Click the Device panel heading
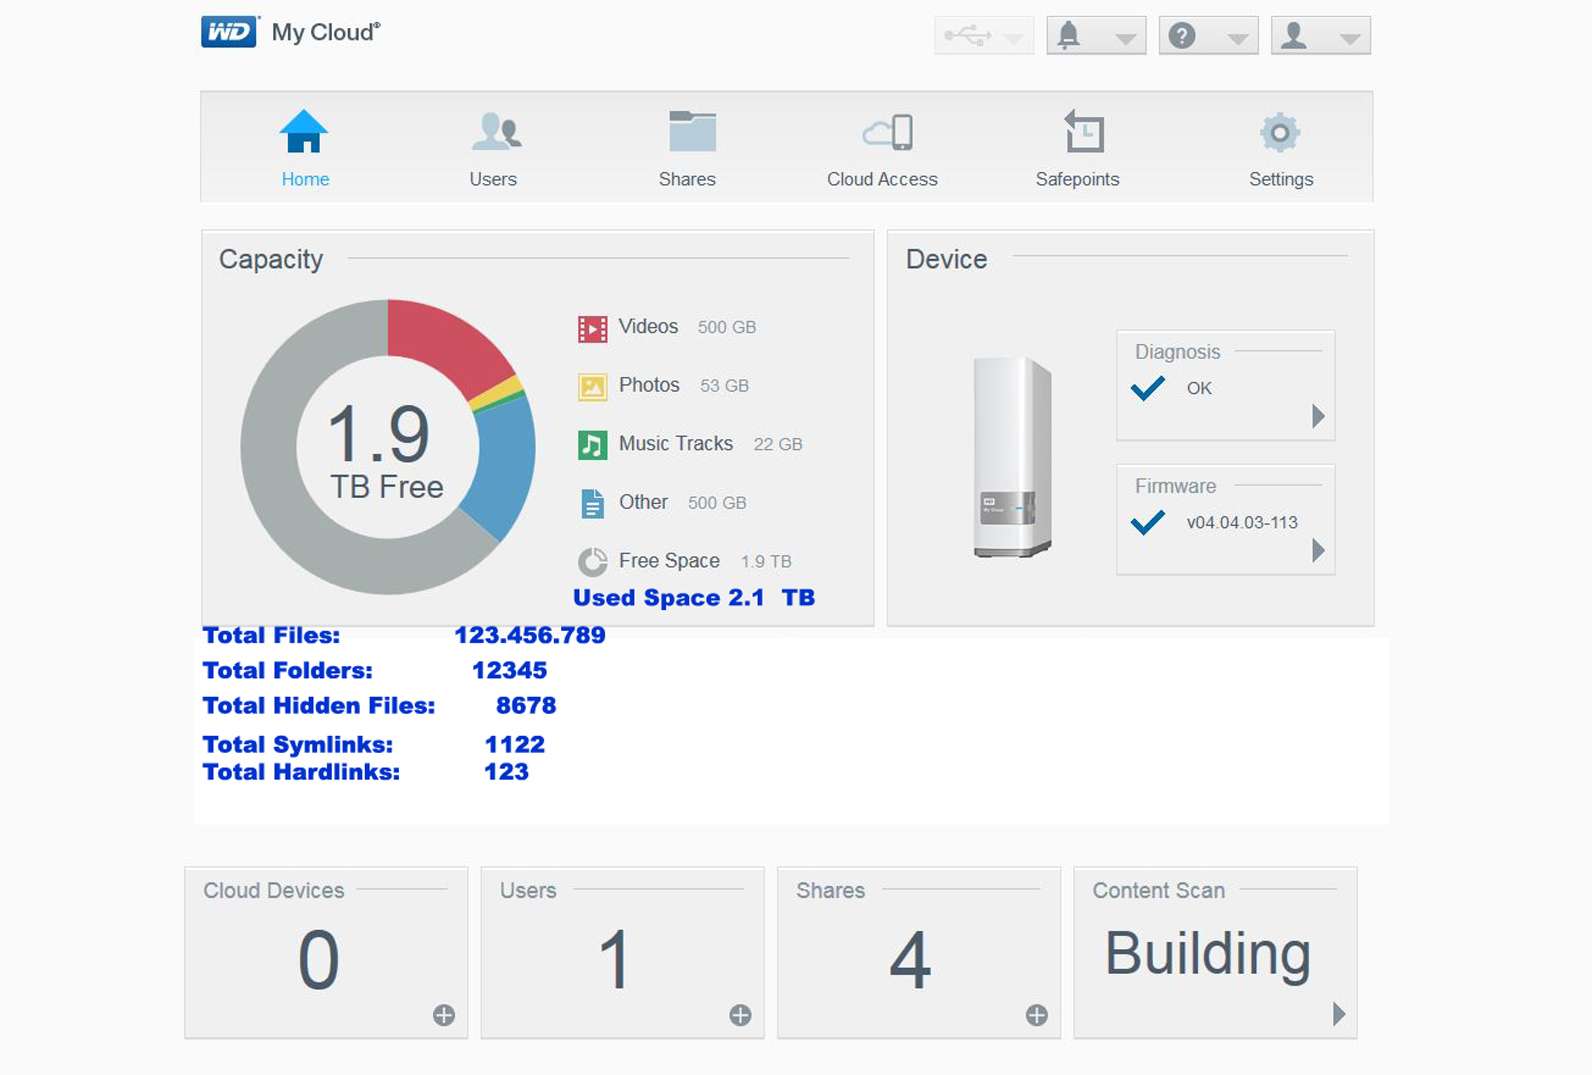 click(946, 260)
